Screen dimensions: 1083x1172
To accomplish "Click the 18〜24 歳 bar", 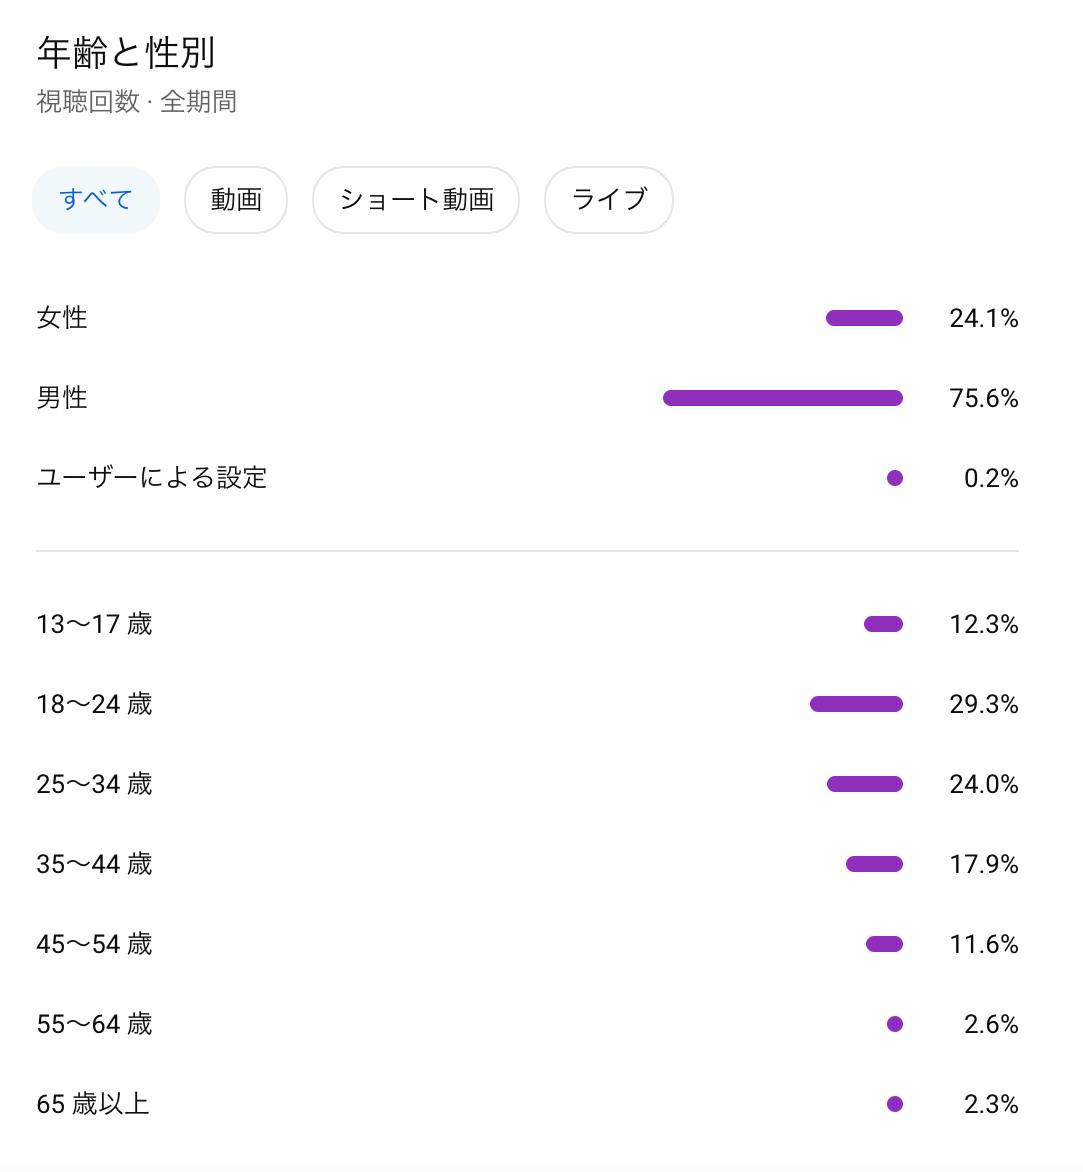I will (856, 705).
